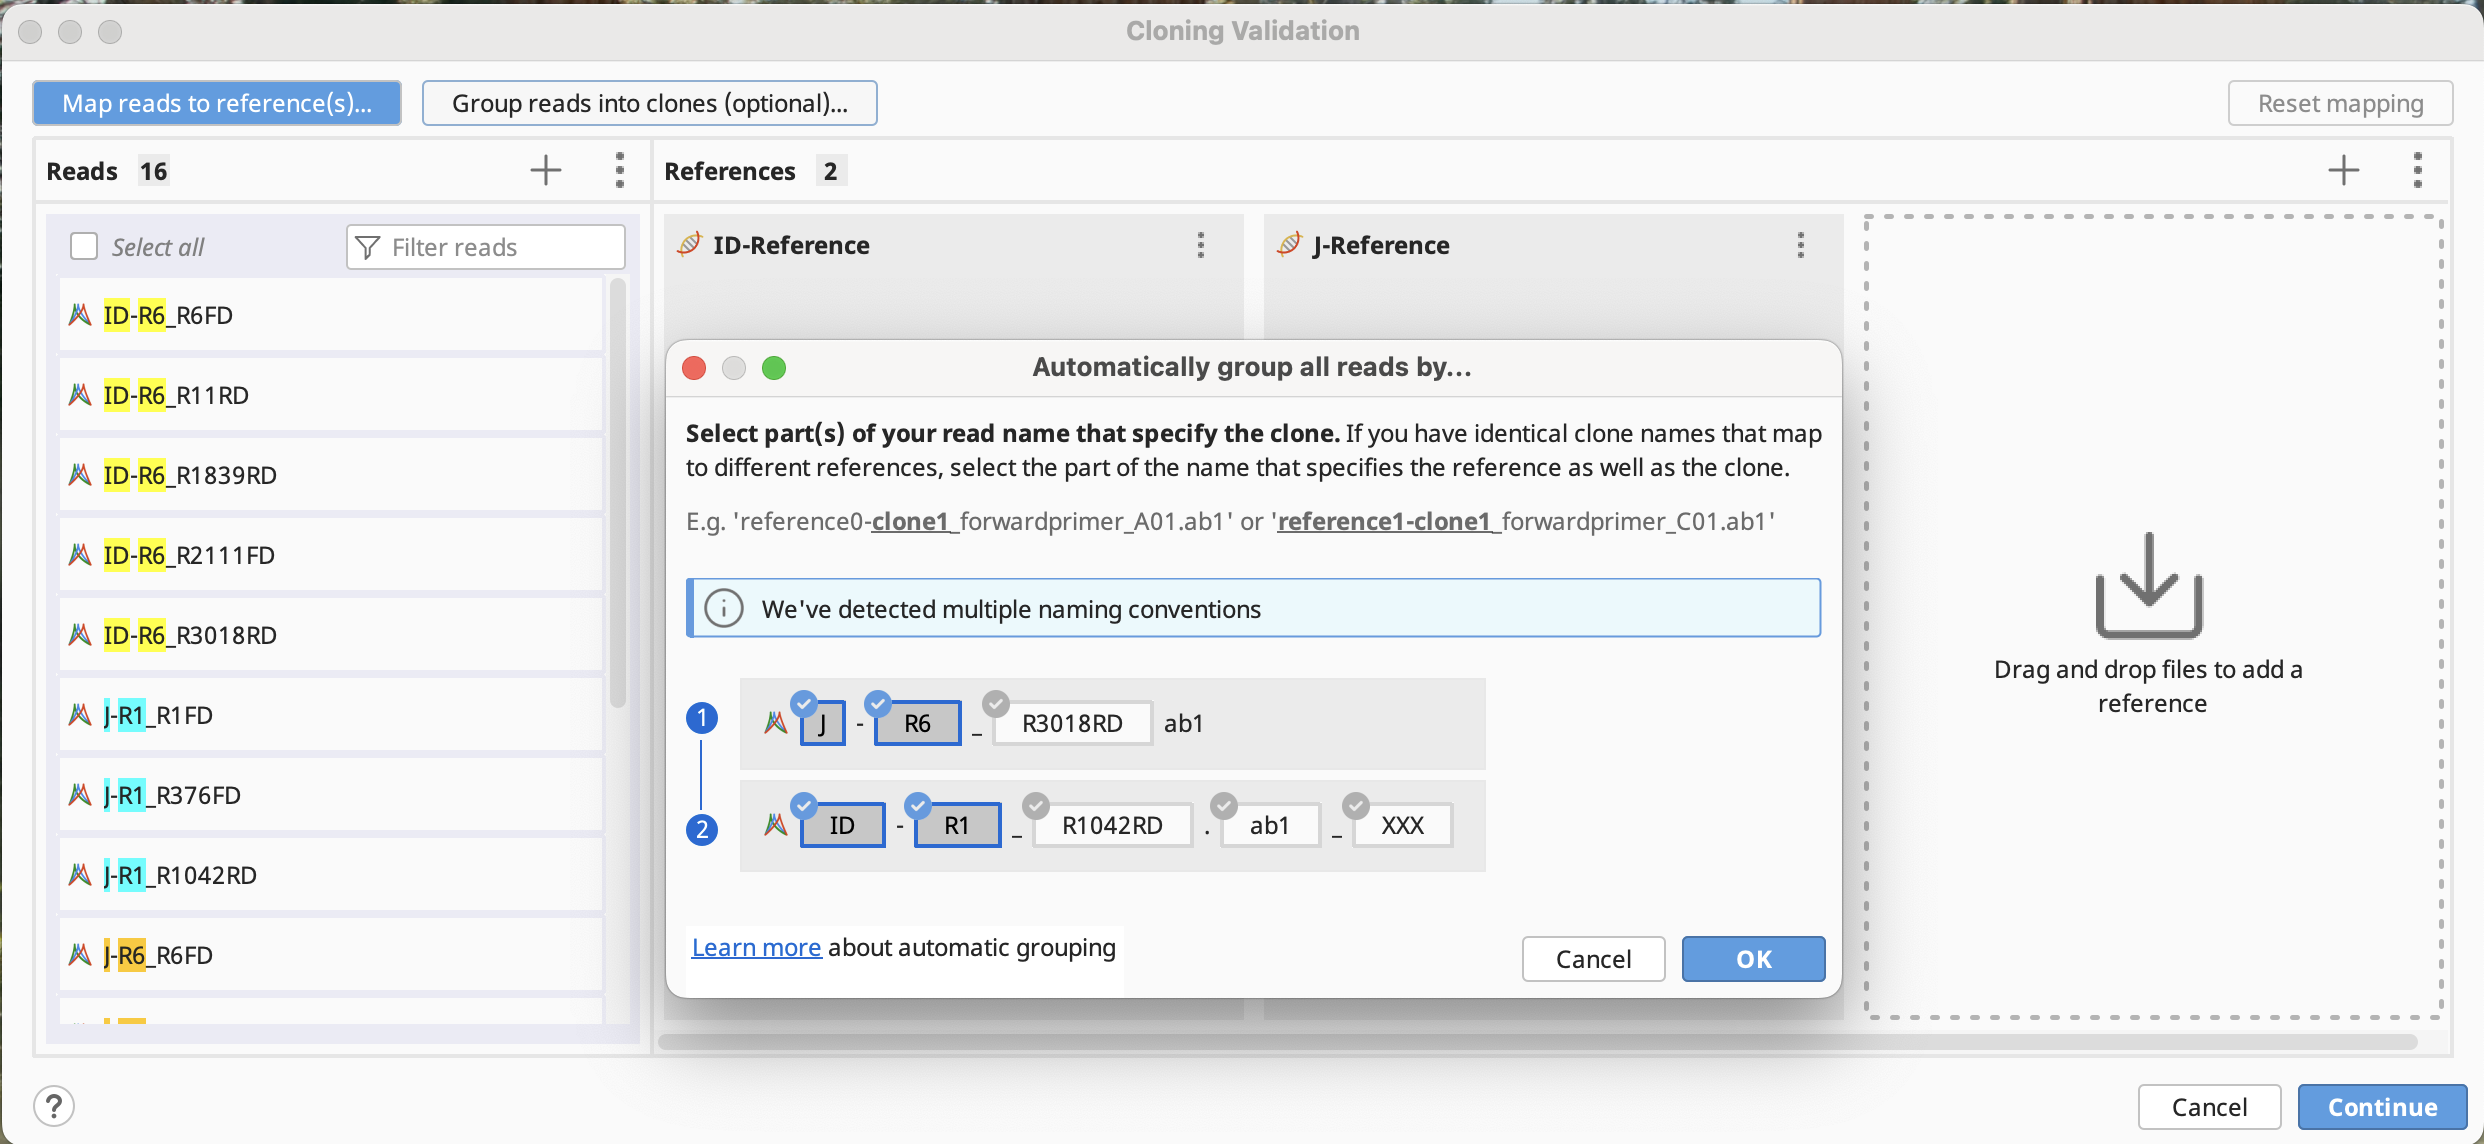
Task: Deselect the R6 name part in row 1
Action: (x=917, y=723)
